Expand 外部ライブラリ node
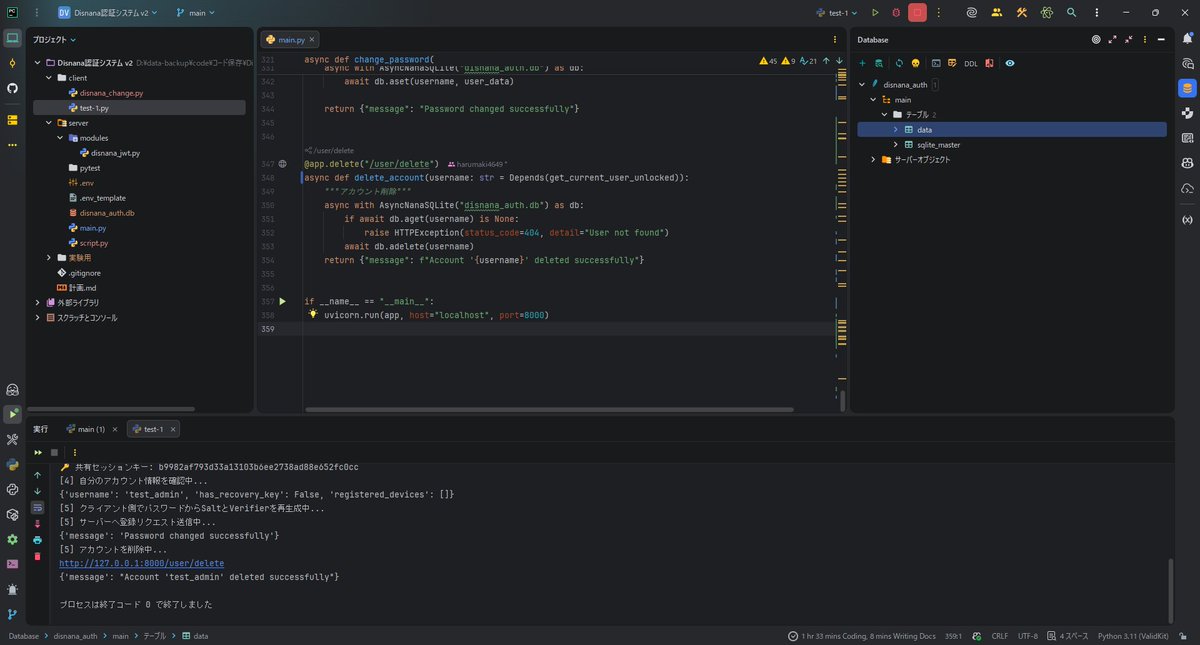This screenshot has width=1200, height=645. click(38, 302)
